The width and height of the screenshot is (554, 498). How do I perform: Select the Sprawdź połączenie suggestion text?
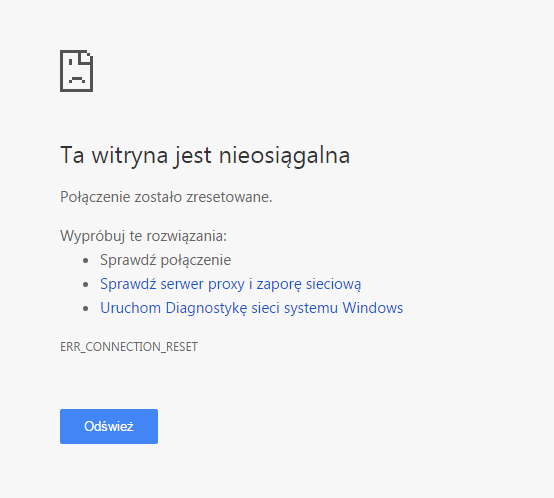click(165, 260)
